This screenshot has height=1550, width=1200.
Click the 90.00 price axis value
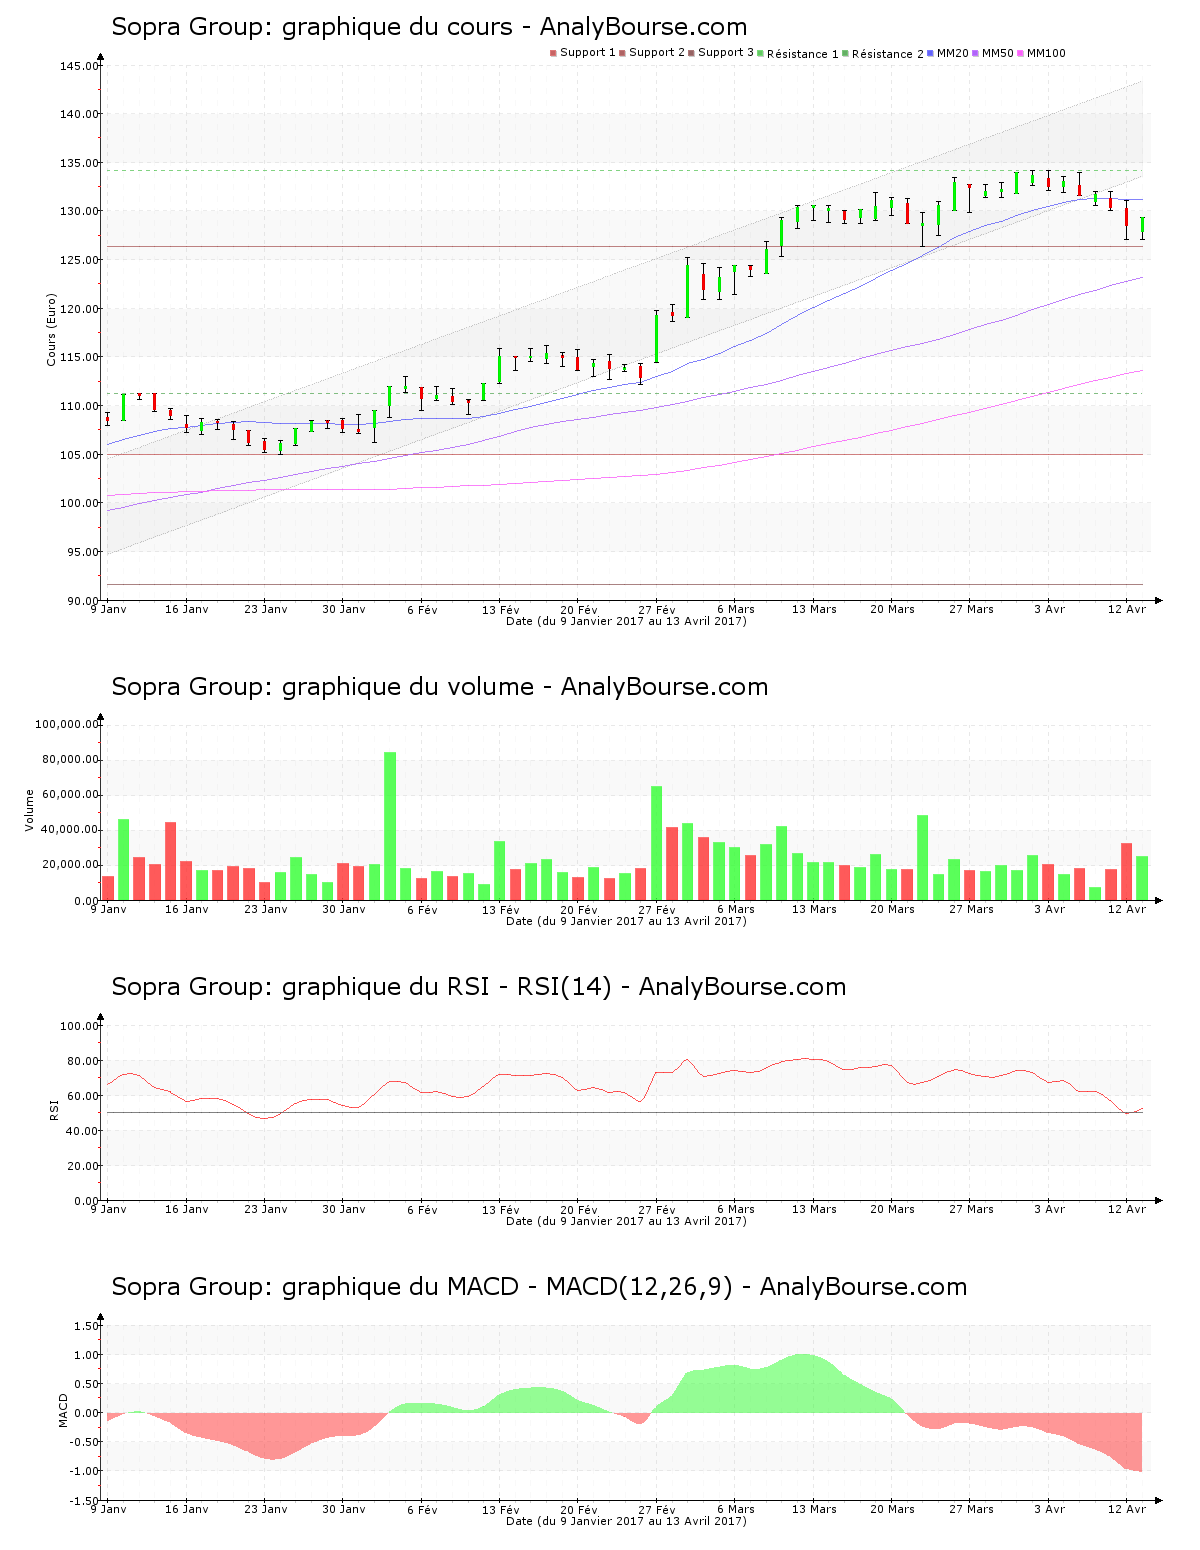82,601
